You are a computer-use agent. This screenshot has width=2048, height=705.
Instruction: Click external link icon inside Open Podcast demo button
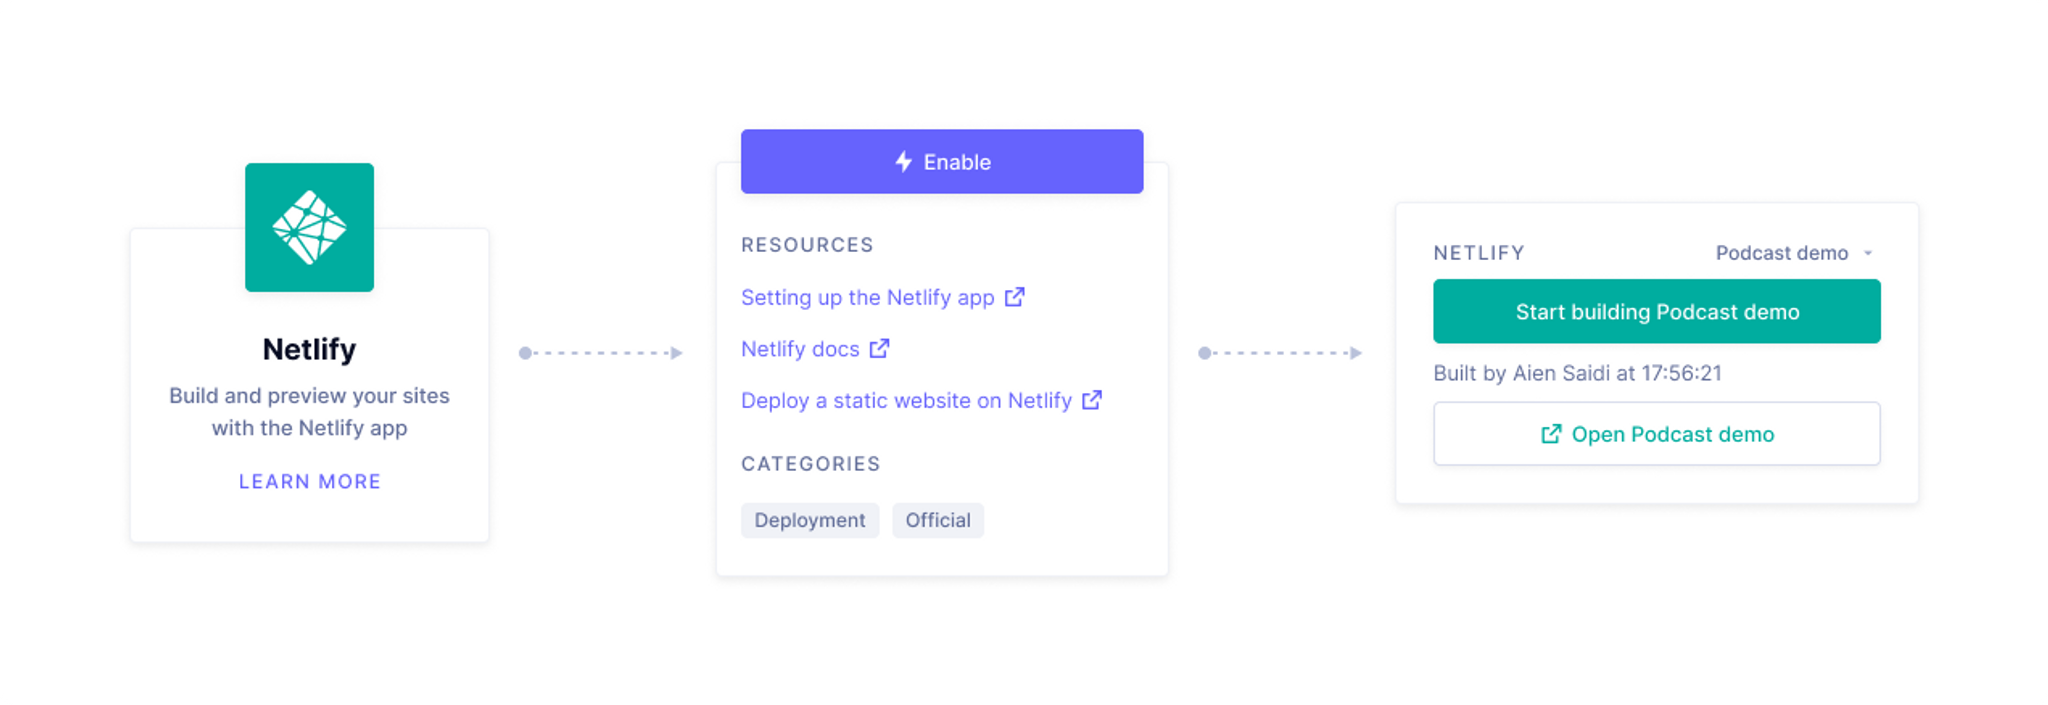1552,434
